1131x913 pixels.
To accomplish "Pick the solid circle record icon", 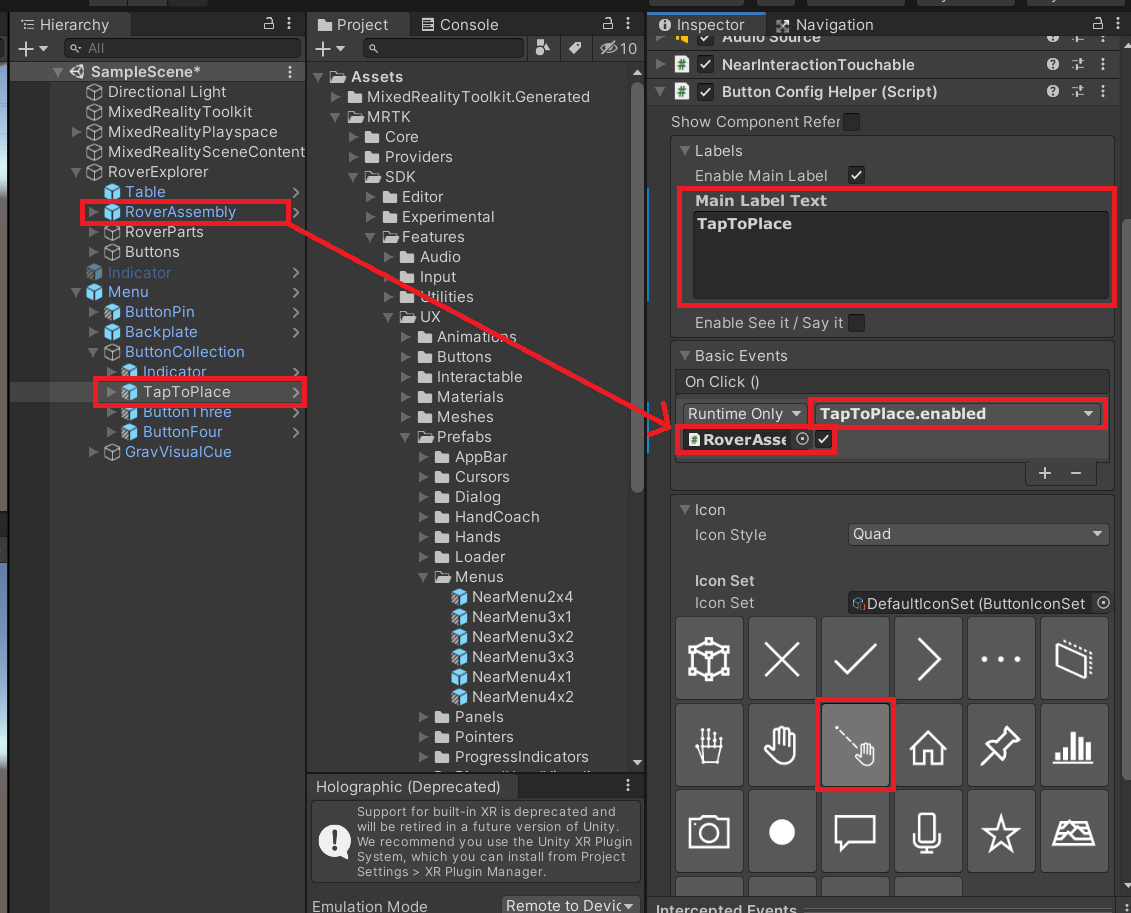I will [782, 832].
